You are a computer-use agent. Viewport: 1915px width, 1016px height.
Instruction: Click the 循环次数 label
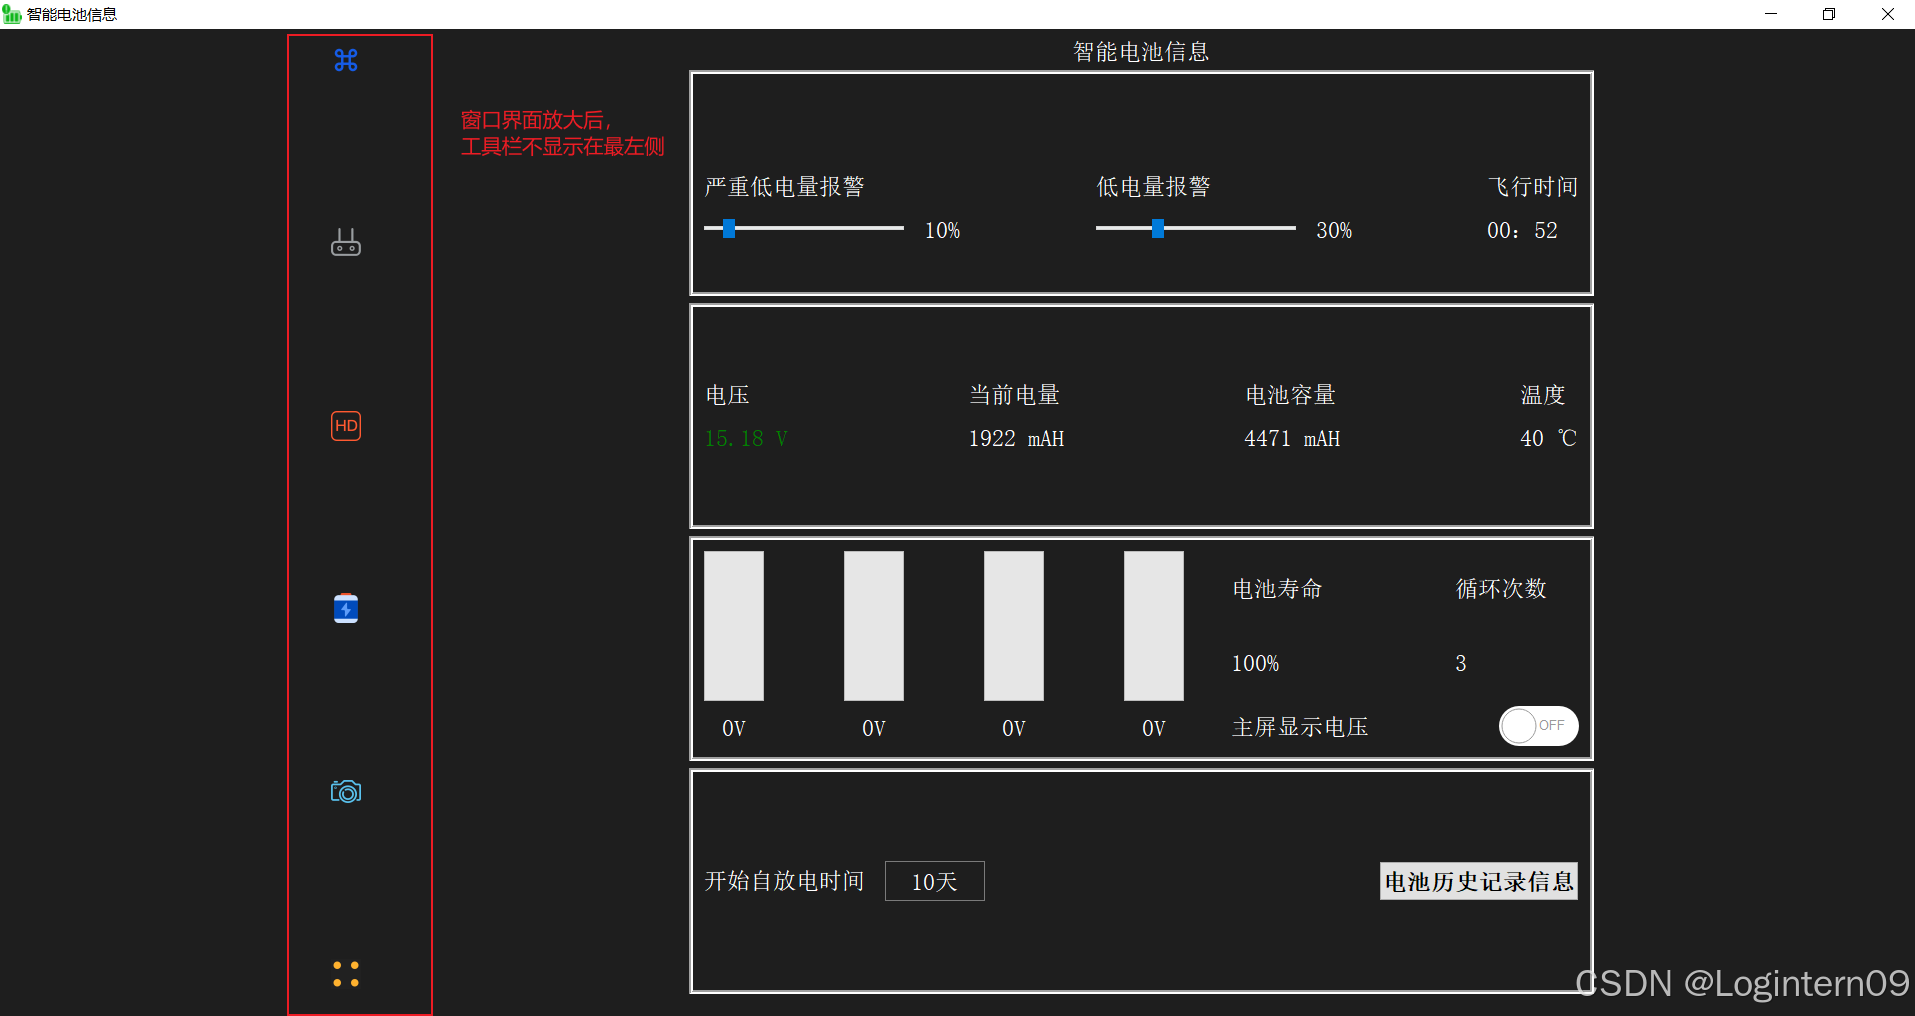point(1501,589)
